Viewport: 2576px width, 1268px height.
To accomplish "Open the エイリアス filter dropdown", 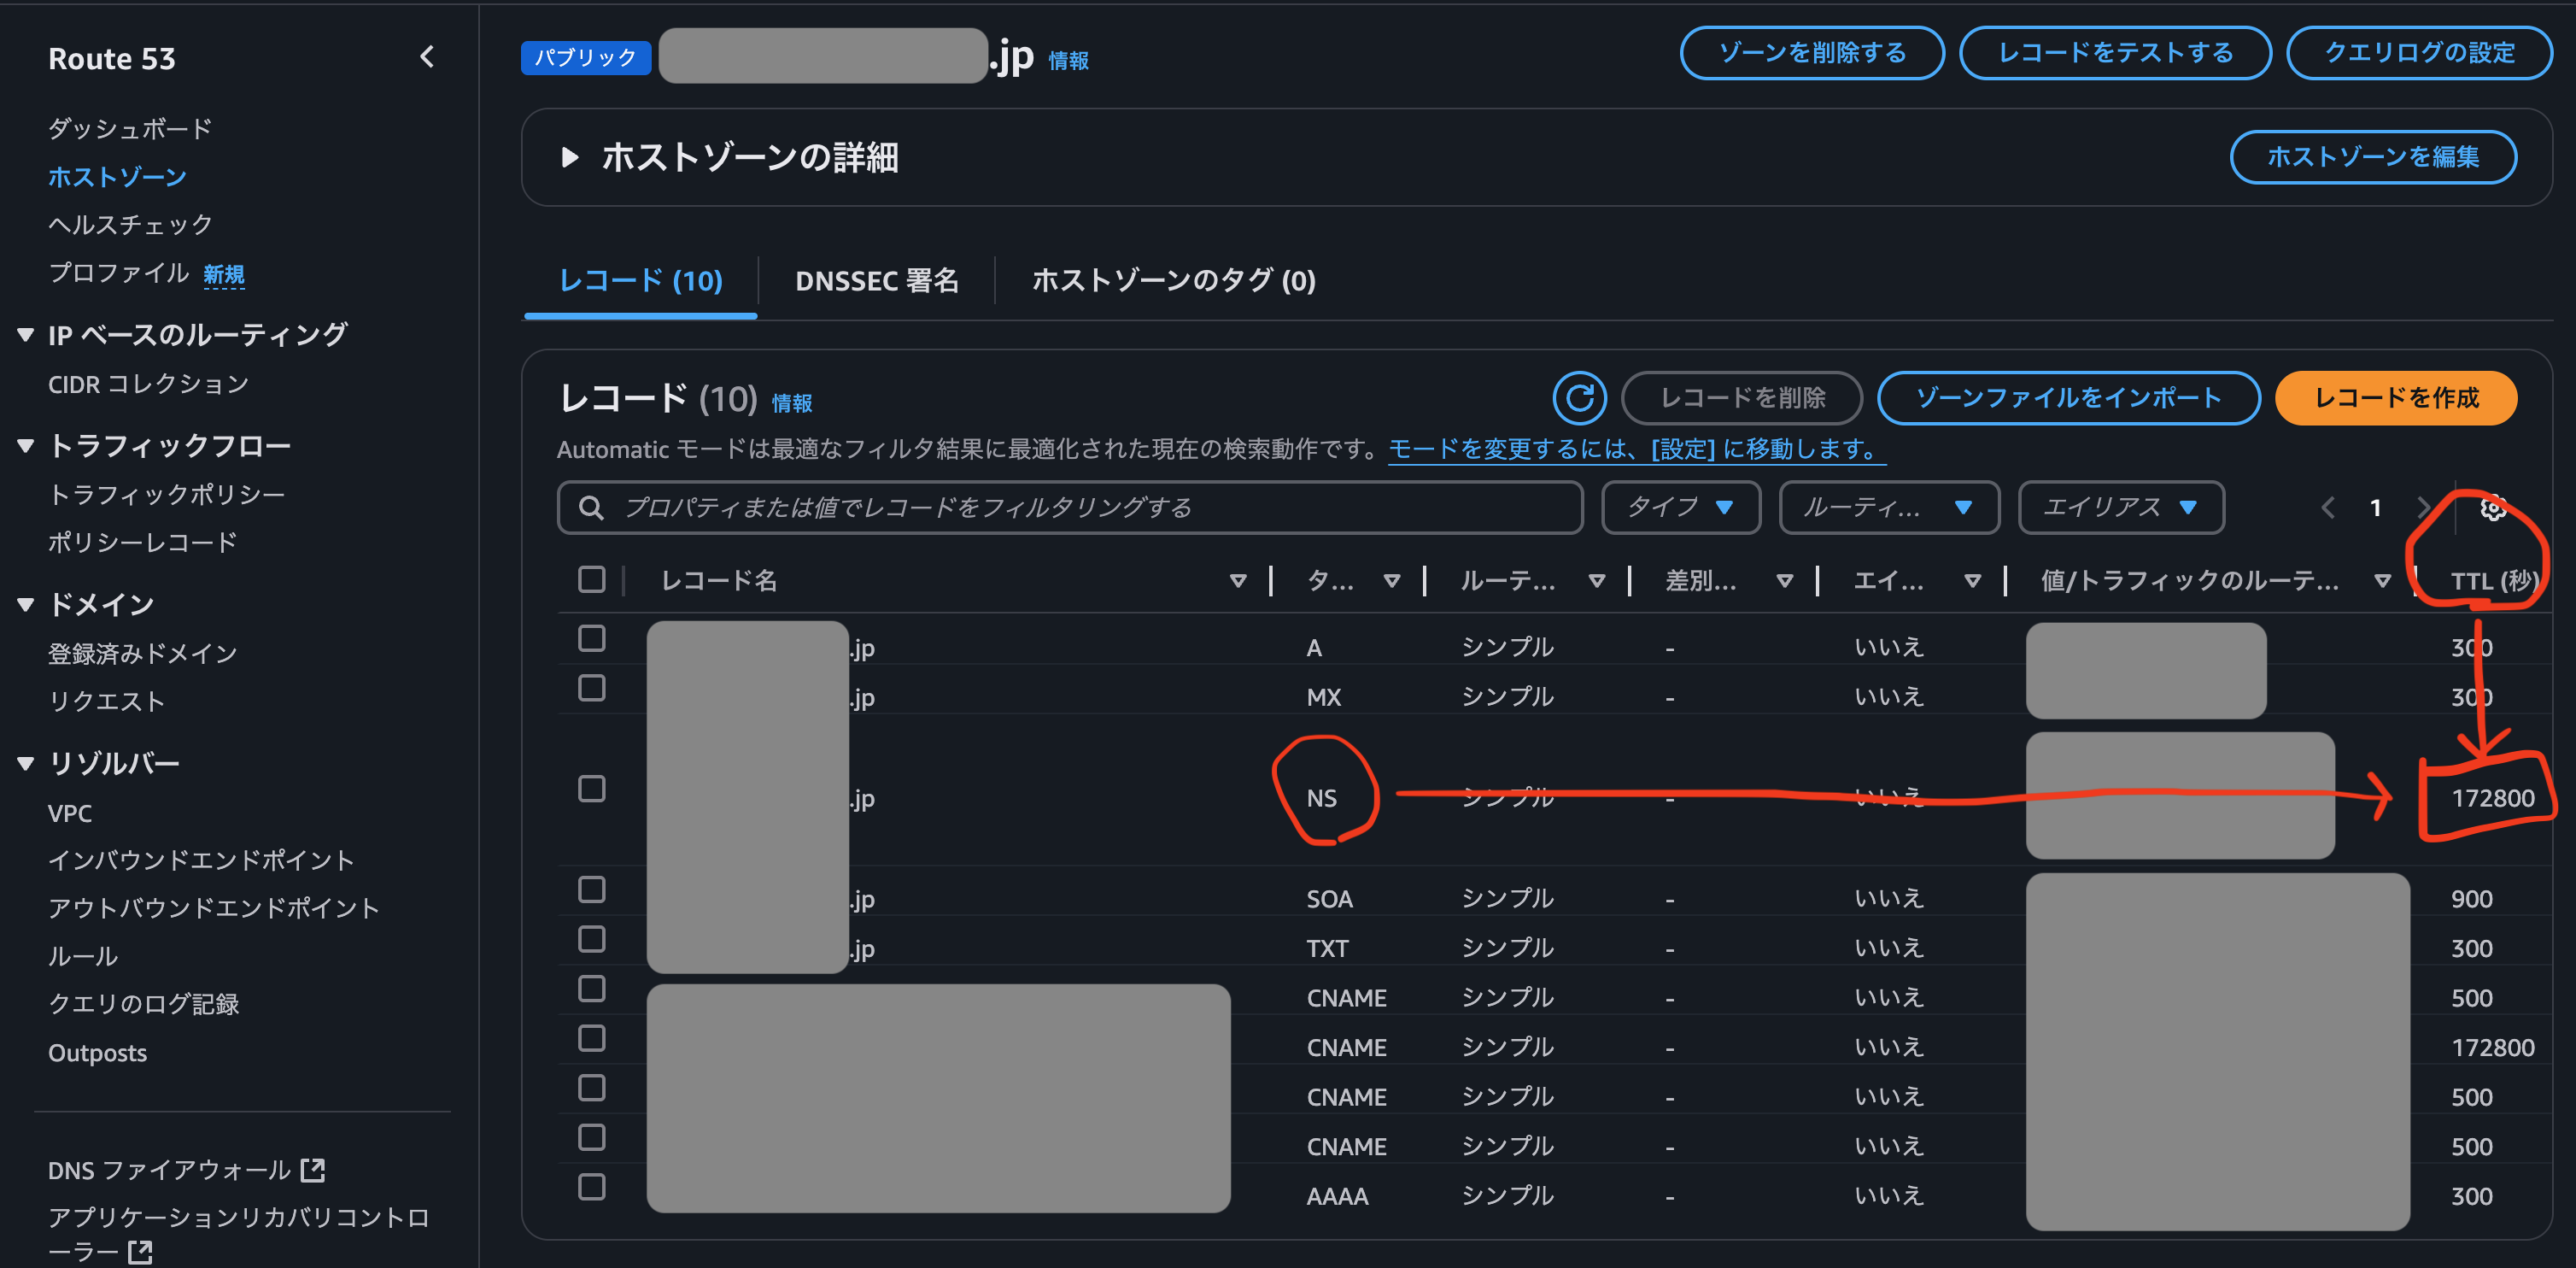I will (2120, 508).
